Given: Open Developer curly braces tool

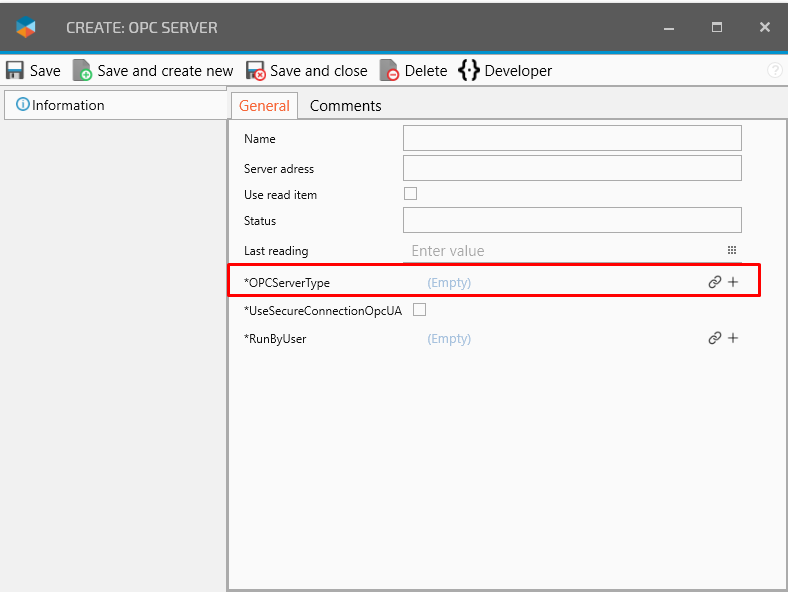Looking at the screenshot, I should click(469, 71).
